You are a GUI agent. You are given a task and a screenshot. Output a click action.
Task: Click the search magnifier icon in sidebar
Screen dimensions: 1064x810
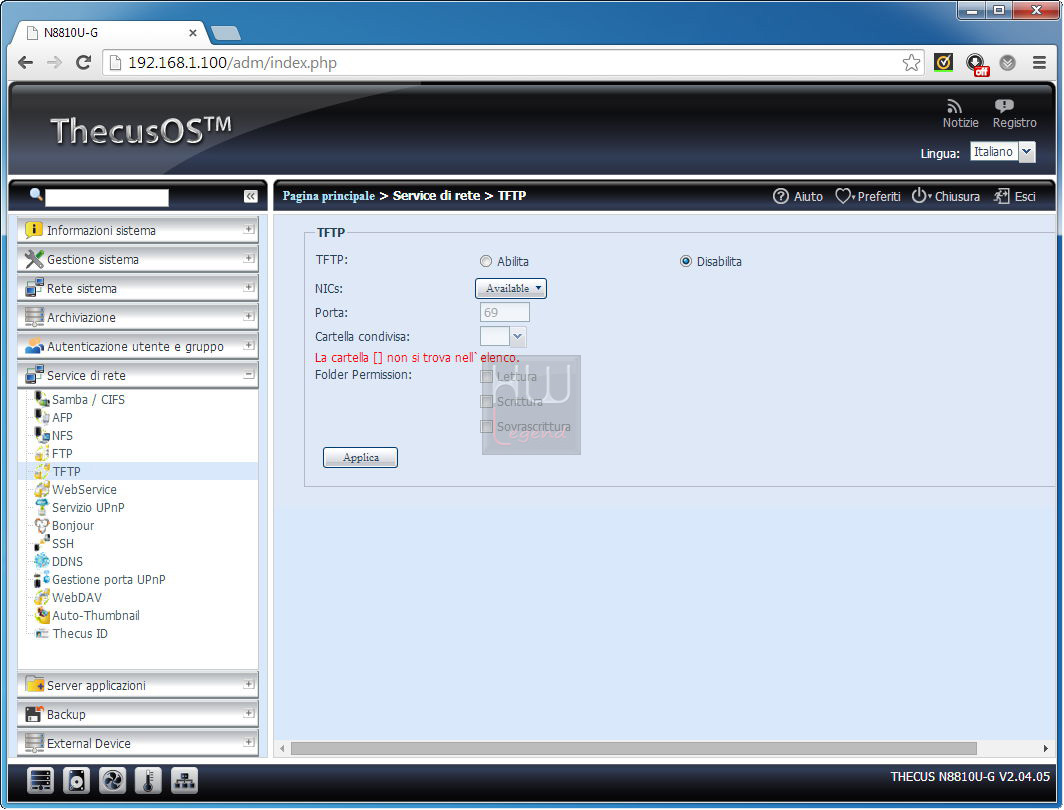(x=36, y=195)
